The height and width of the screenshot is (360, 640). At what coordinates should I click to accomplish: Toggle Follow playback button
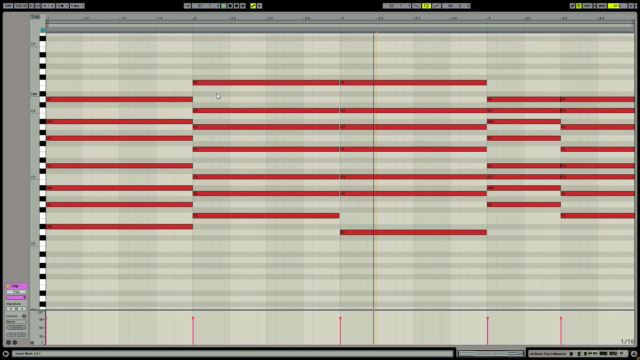click(x=187, y=6)
